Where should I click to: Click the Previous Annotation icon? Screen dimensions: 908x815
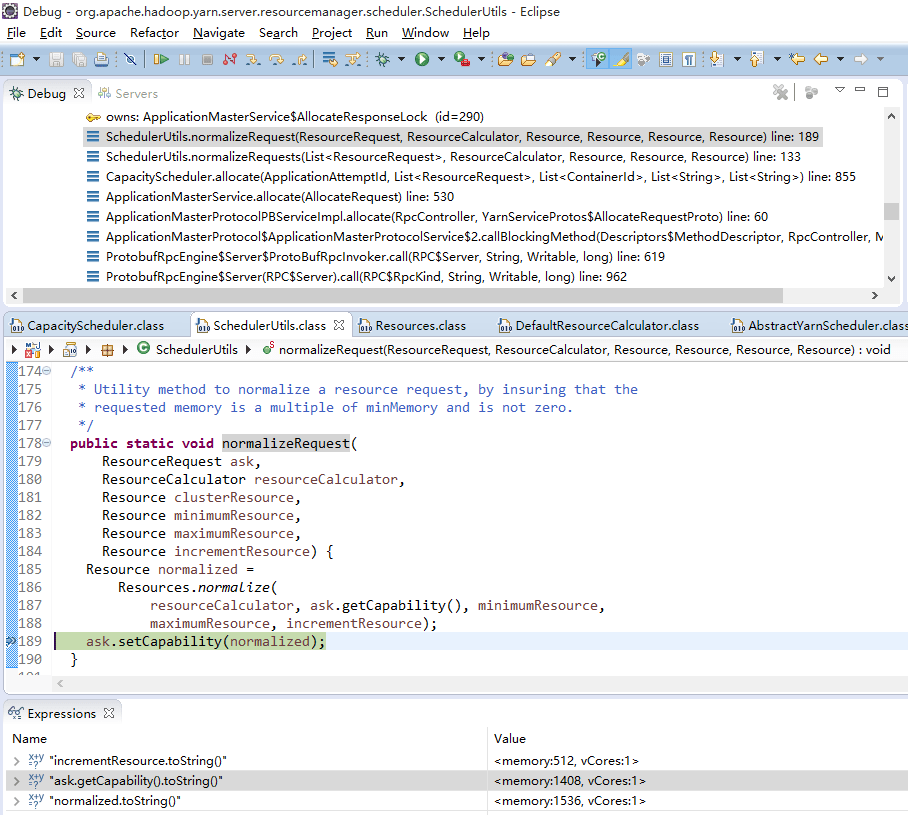756,59
